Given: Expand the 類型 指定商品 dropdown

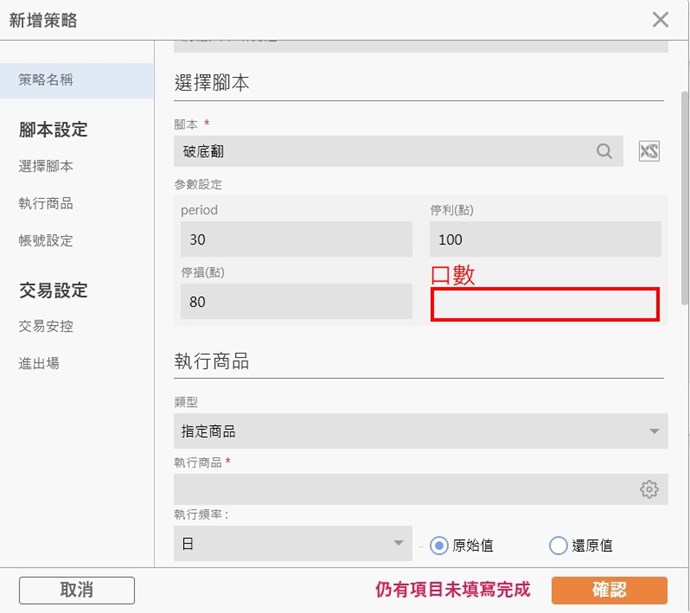Looking at the screenshot, I should 420,432.
